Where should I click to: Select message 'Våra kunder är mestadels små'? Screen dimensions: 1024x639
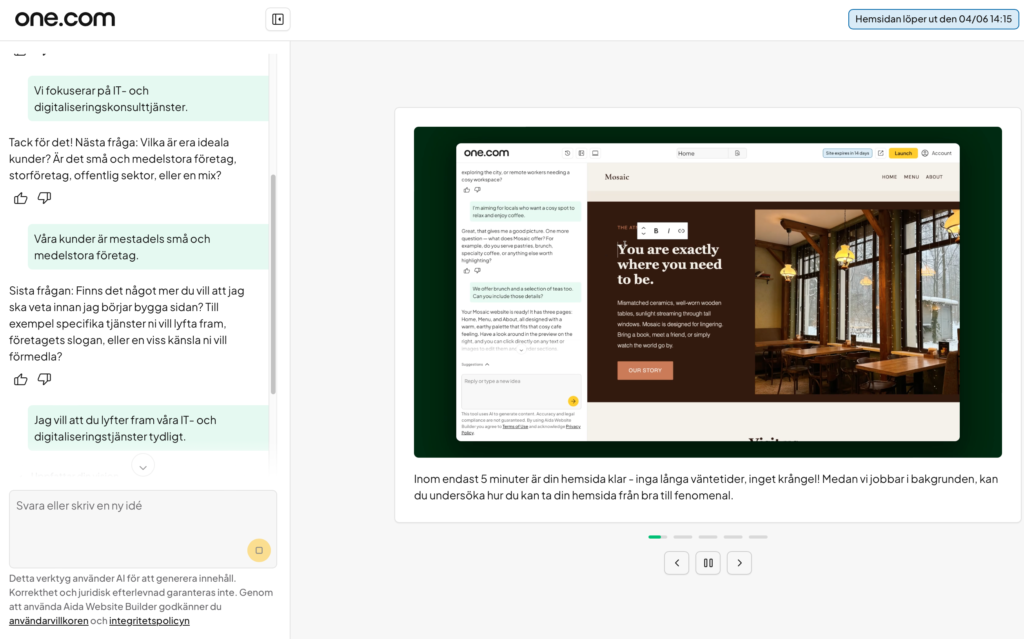coord(148,247)
